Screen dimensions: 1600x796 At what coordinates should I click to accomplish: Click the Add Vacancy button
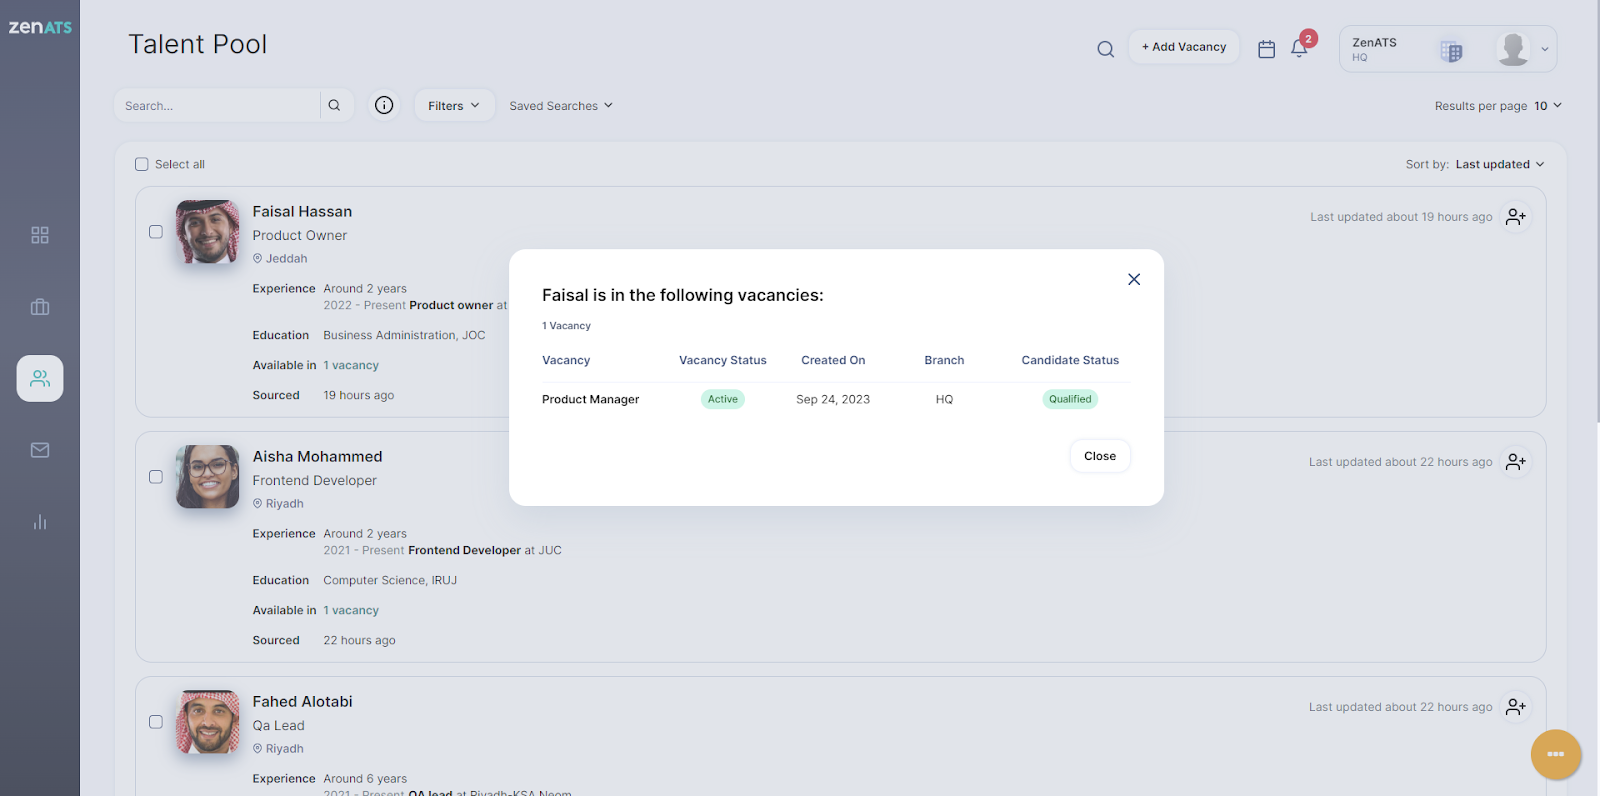click(1184, 47)
